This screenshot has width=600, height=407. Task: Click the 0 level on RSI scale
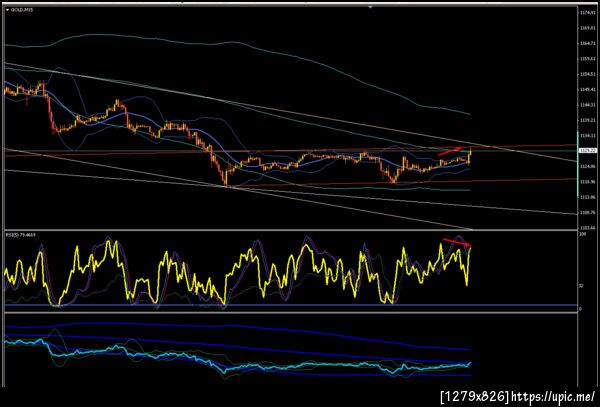pyautogui.click(x=580, y=309)
